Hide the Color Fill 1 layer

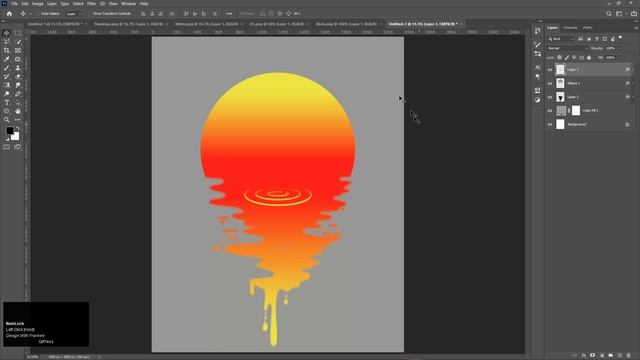click(549, 111)
